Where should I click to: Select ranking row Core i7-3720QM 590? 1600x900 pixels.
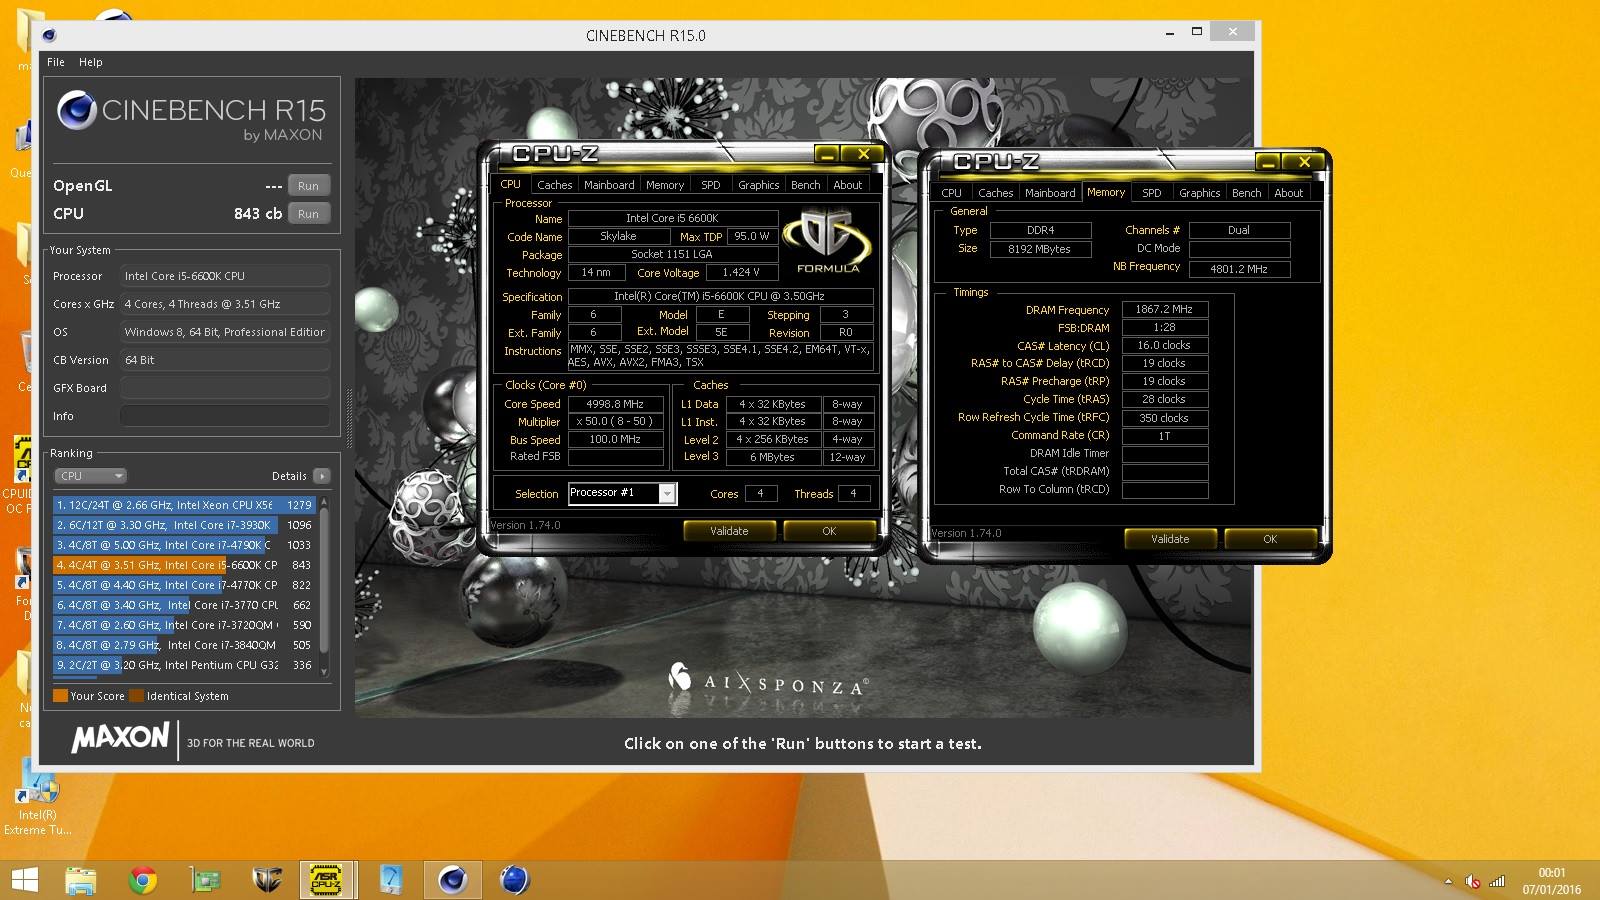click(184, 625)
